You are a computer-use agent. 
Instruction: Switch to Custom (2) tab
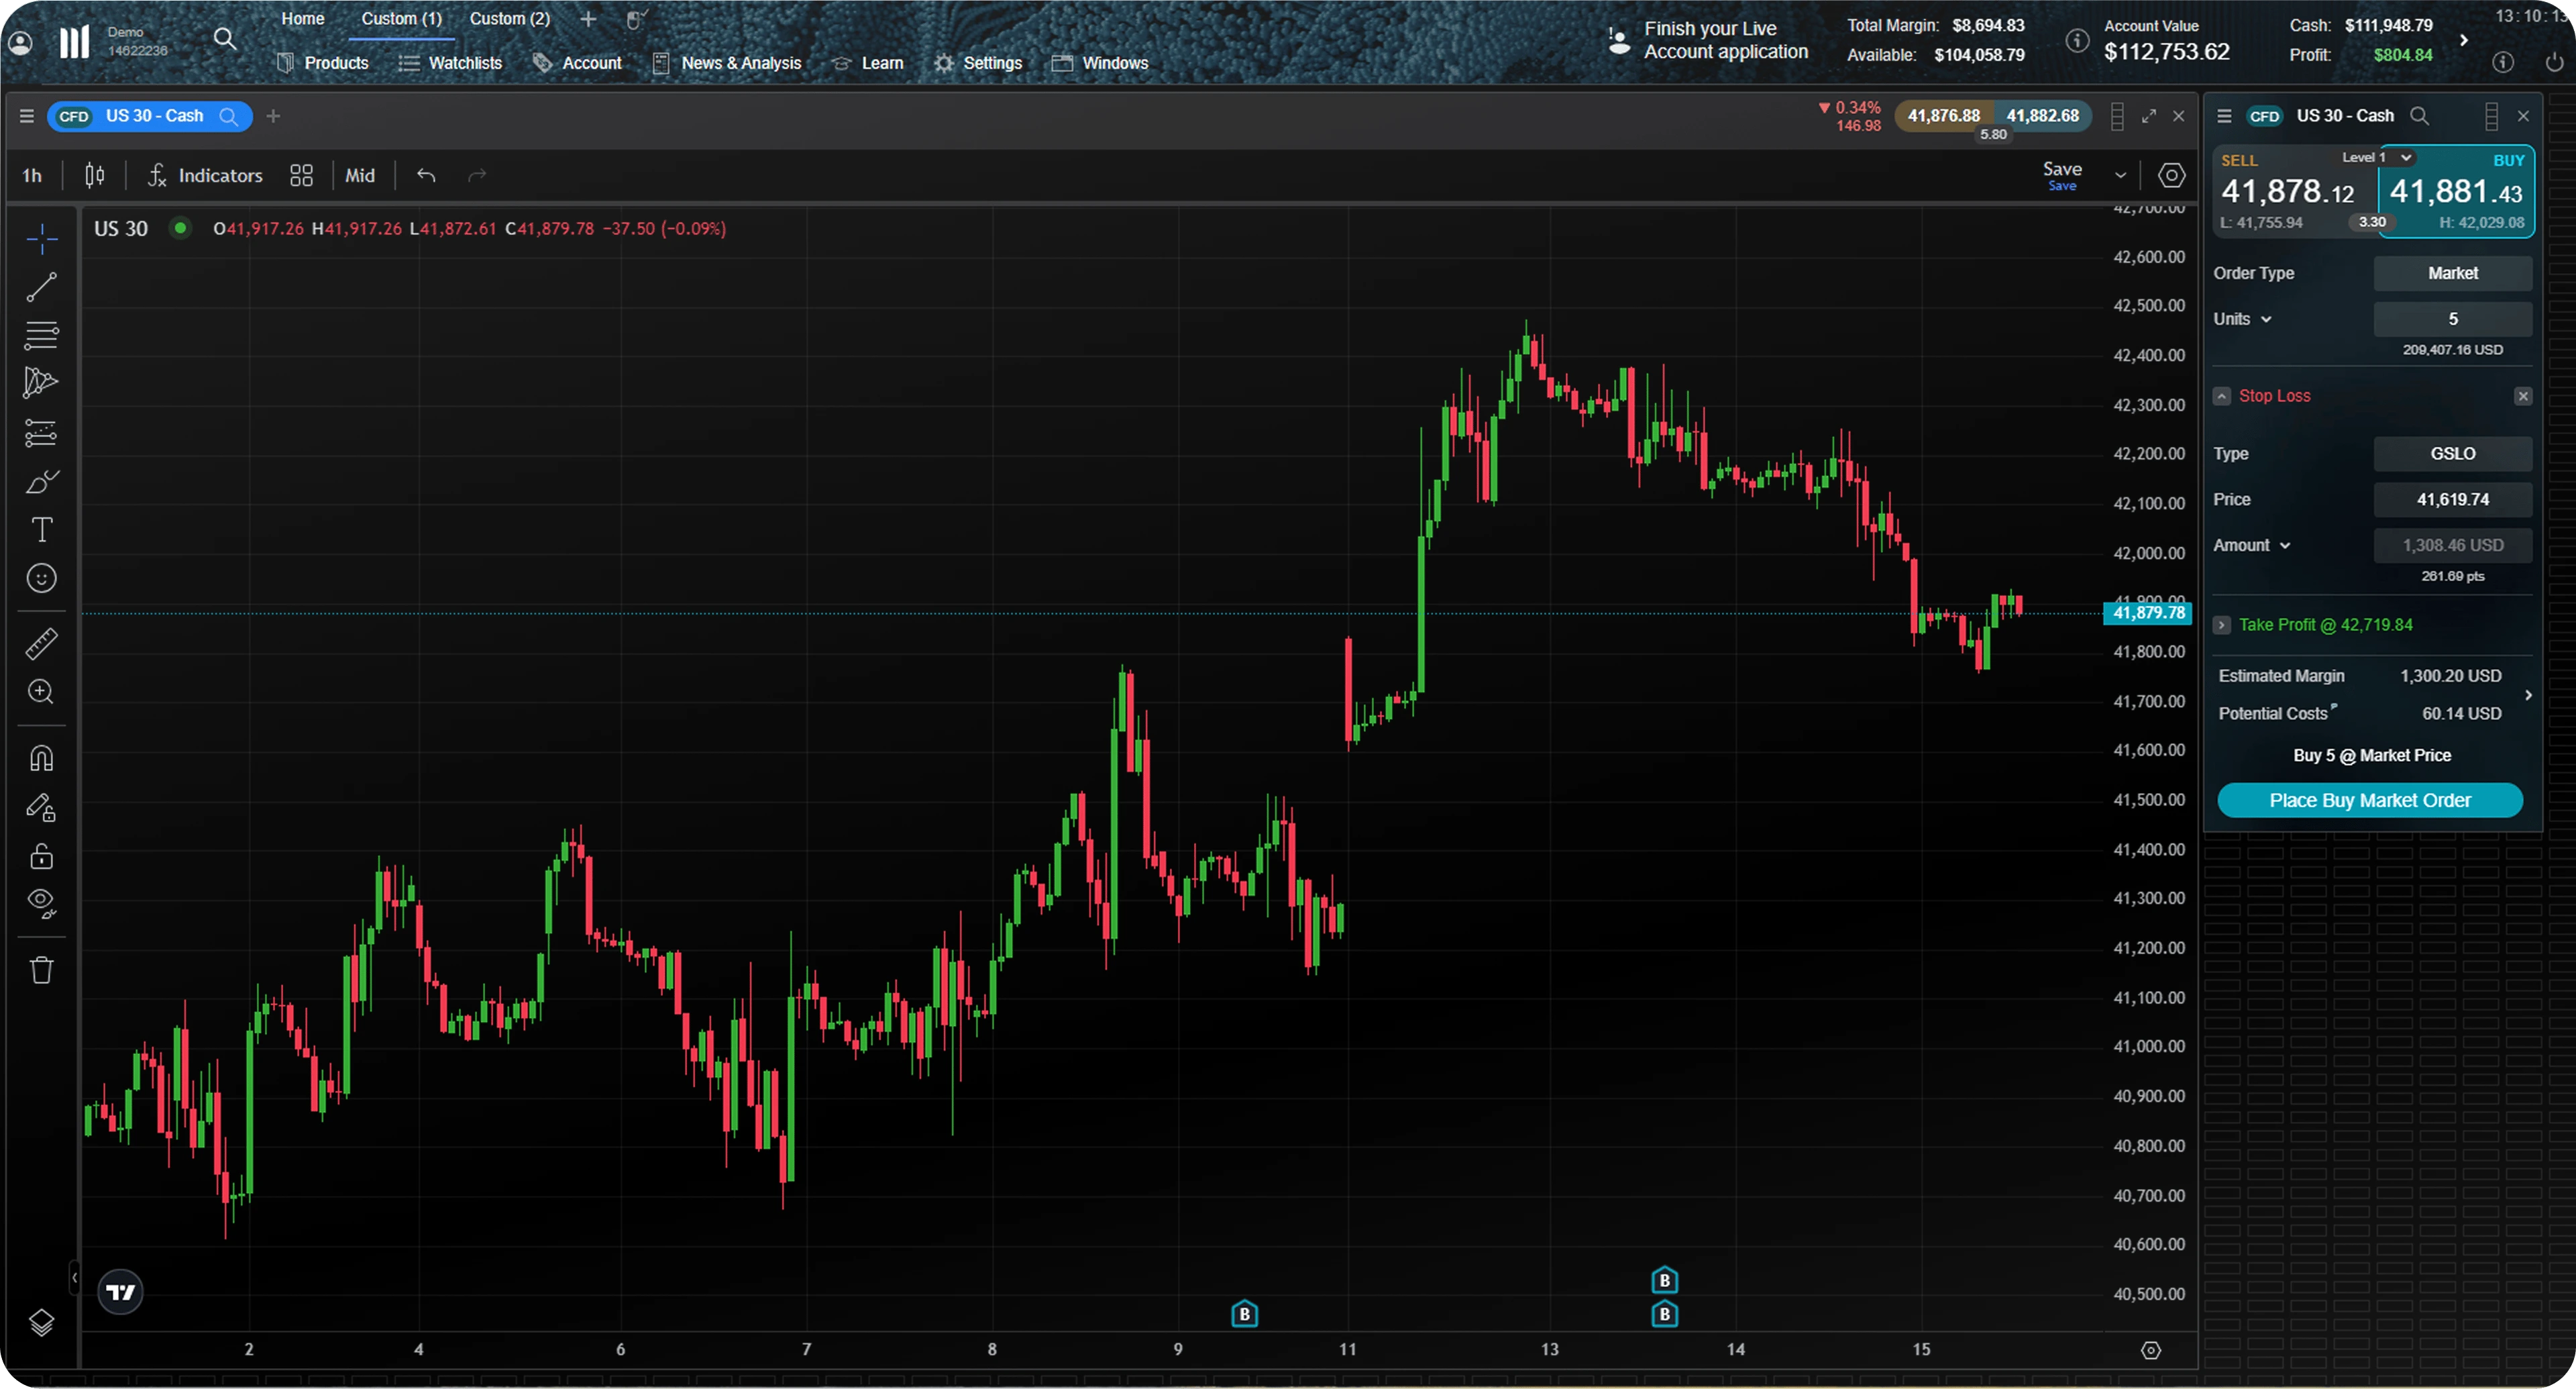pos(510,19)
